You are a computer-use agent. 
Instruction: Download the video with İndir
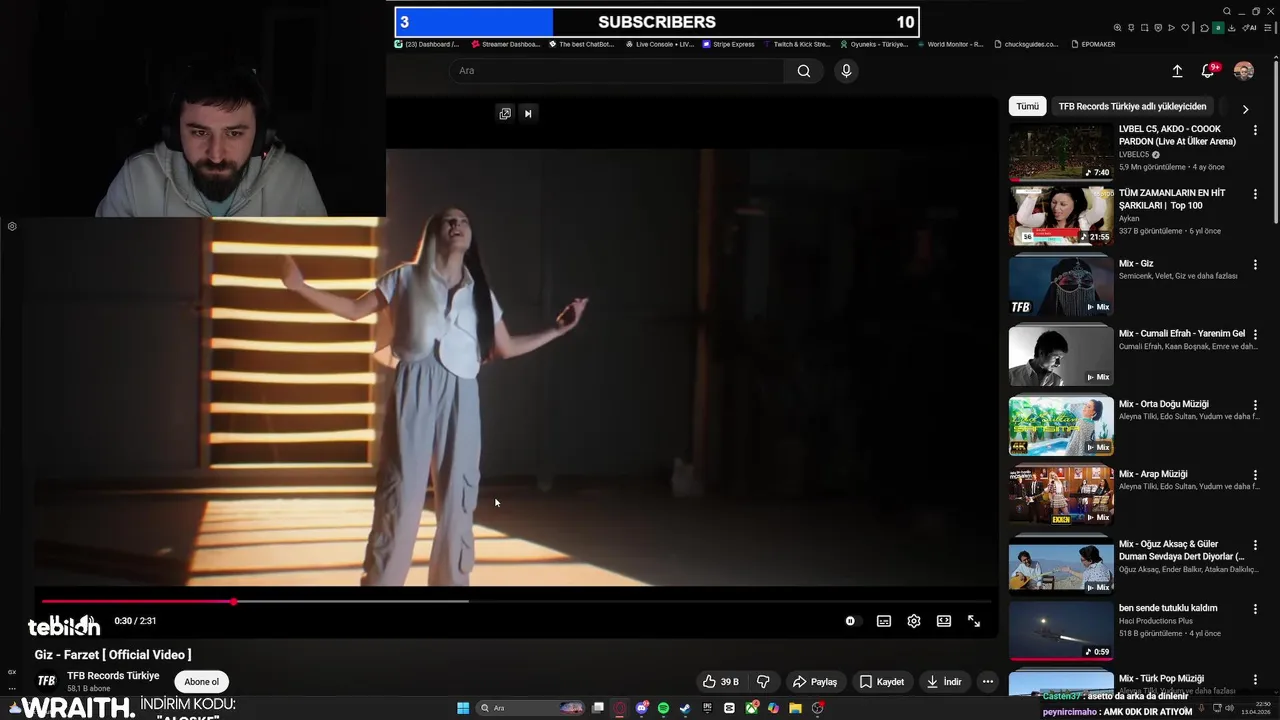point(944,682)
